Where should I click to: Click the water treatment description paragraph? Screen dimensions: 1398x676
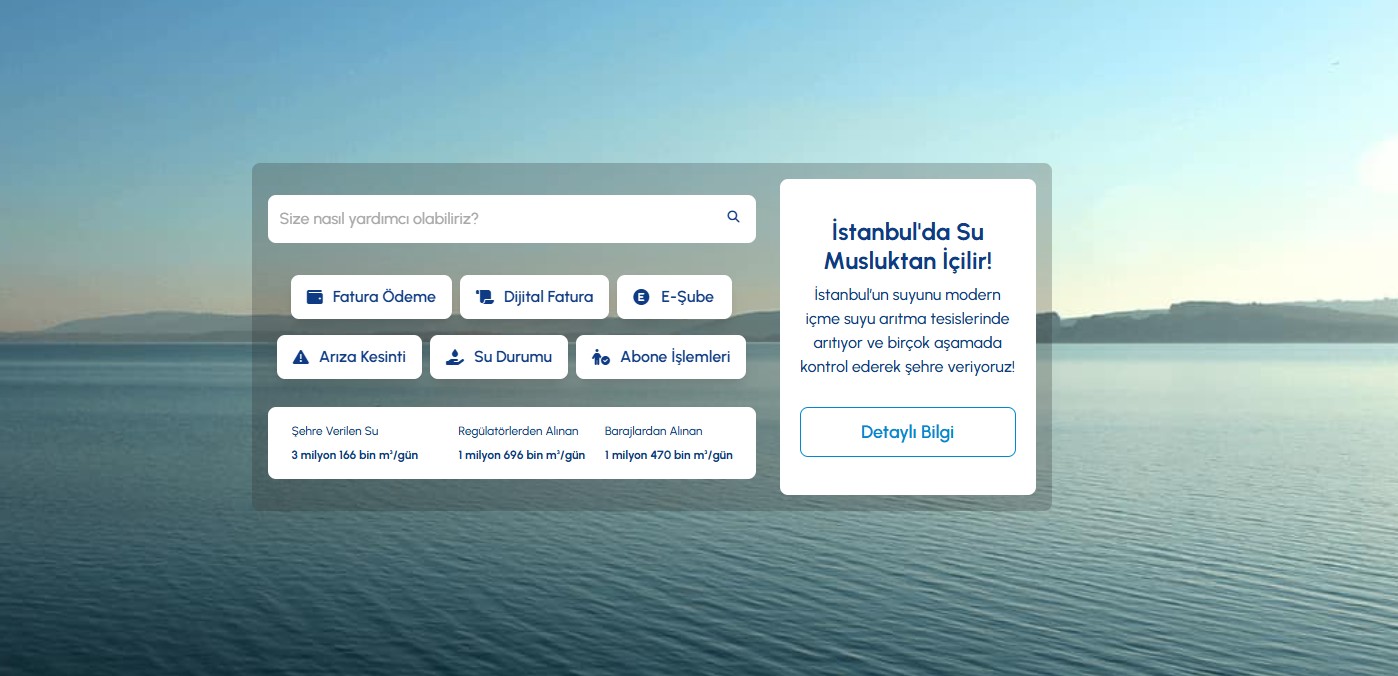907,331
